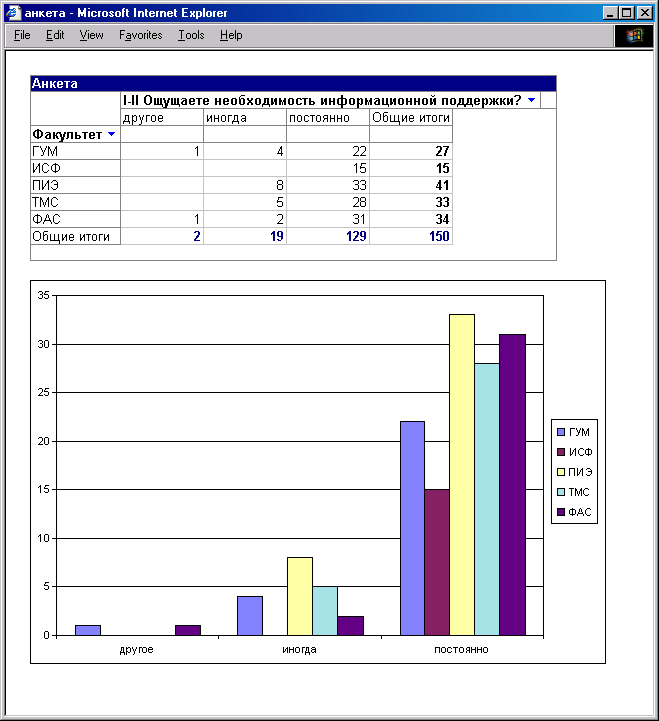The height and width of the screenshot is (721, 659).
Task: Click the ПИЭ total cell value 41
Action: click(411, 185)
